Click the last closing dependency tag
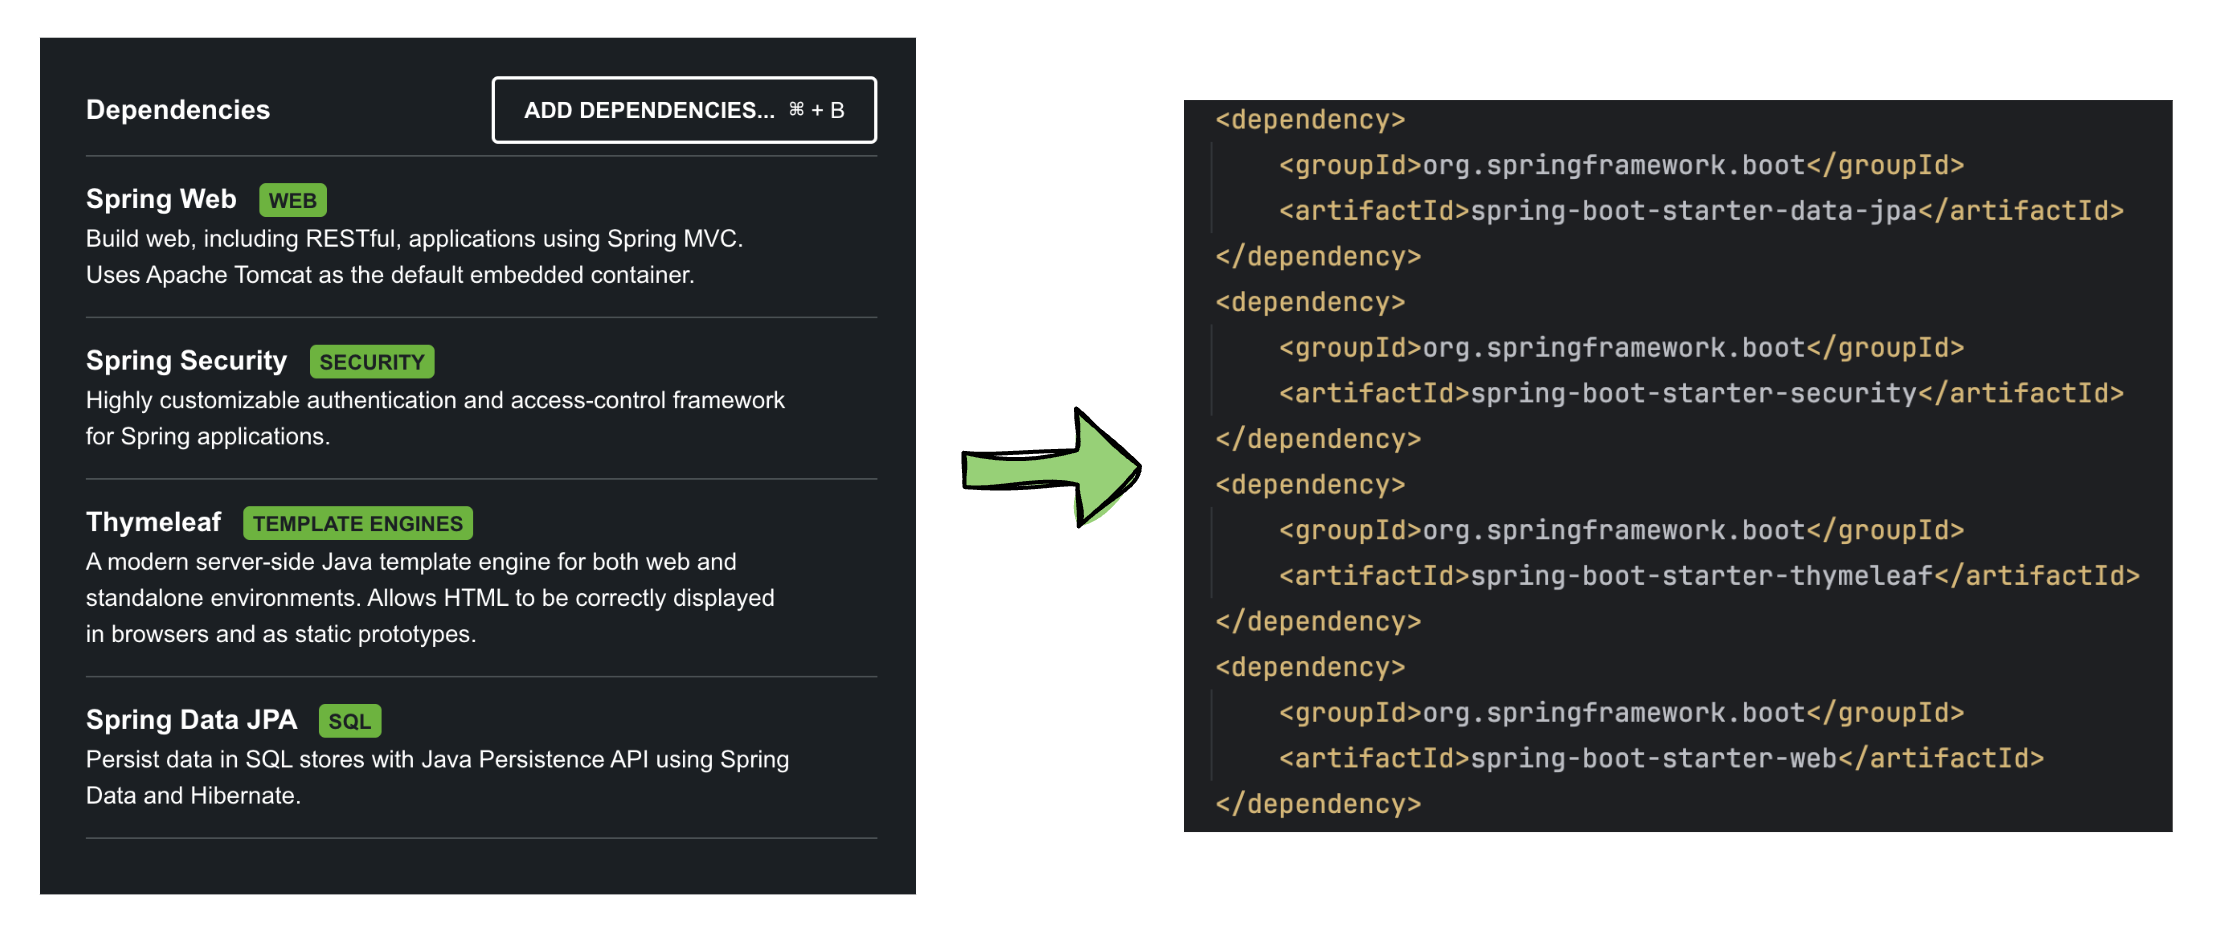The image size is (2216, 940). coord(1318,804)
